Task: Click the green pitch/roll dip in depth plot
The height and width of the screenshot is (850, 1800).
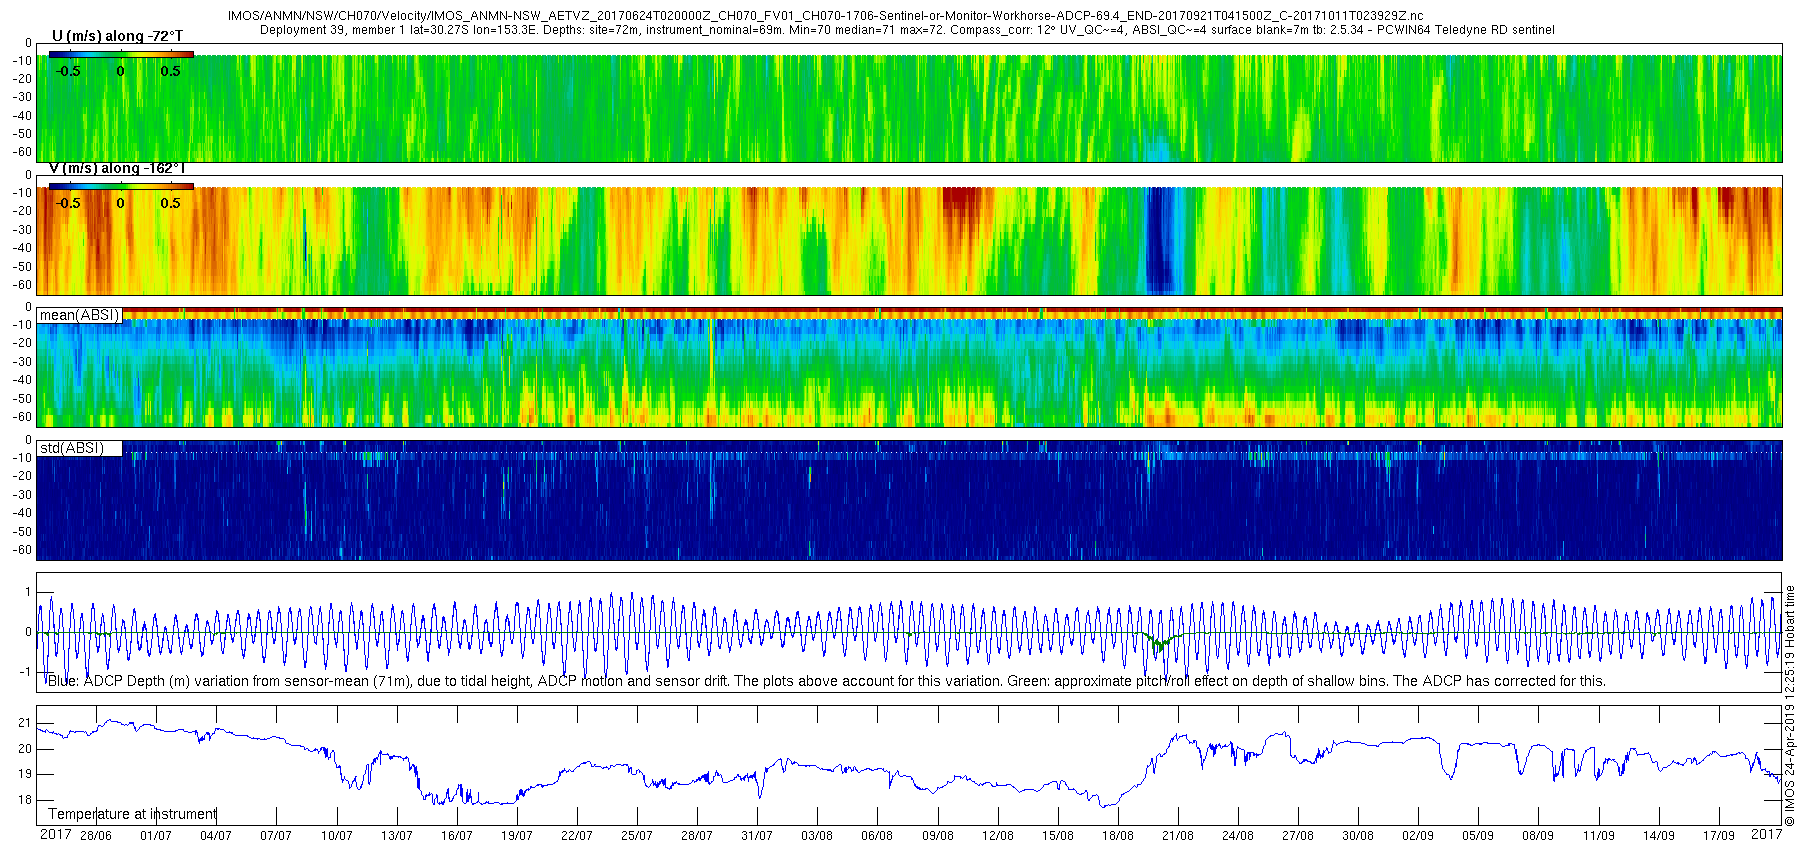Action: pyautogui.click(x=1159, y=642)
